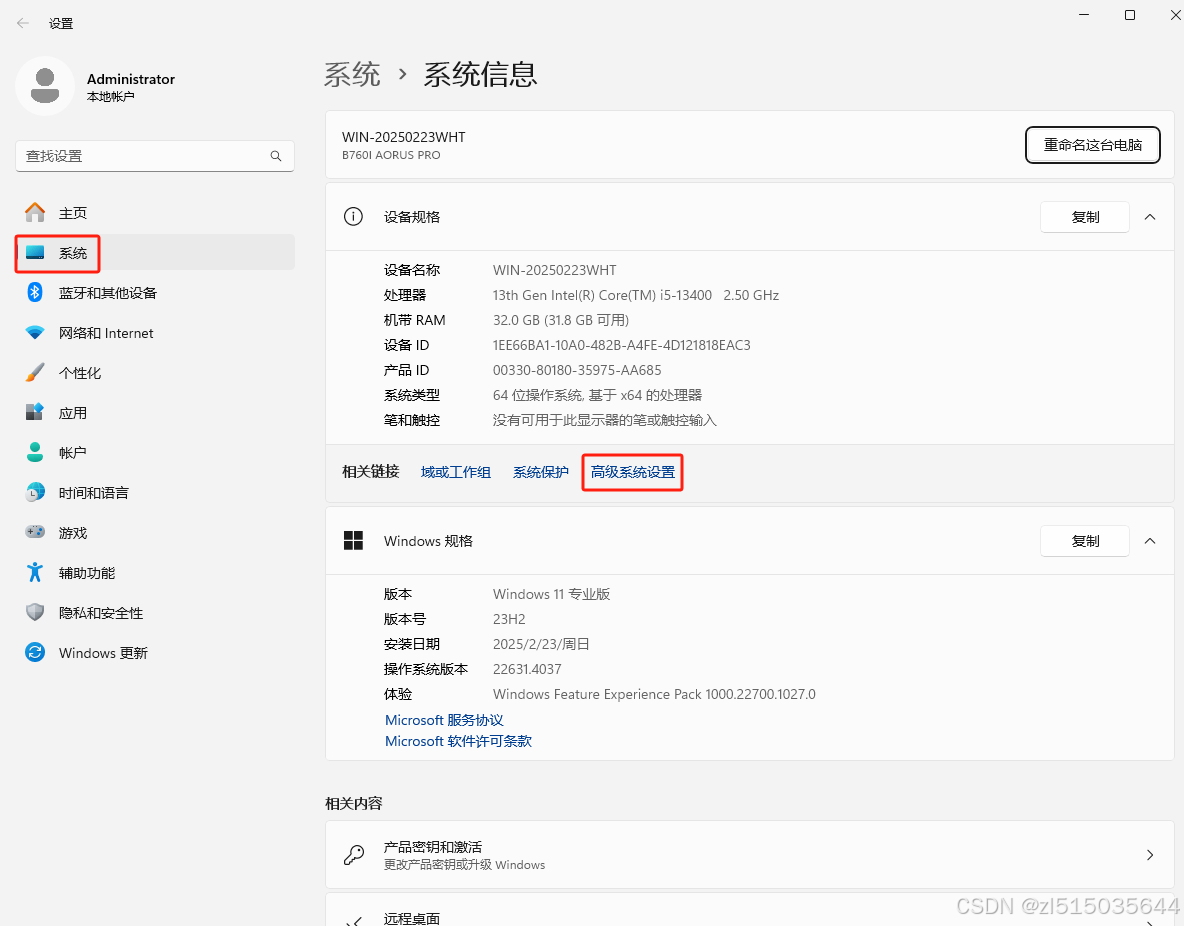Click the 系统 monitor icon
The height and width of the screenshot is (926, 1184).
(x=35, y=252)
